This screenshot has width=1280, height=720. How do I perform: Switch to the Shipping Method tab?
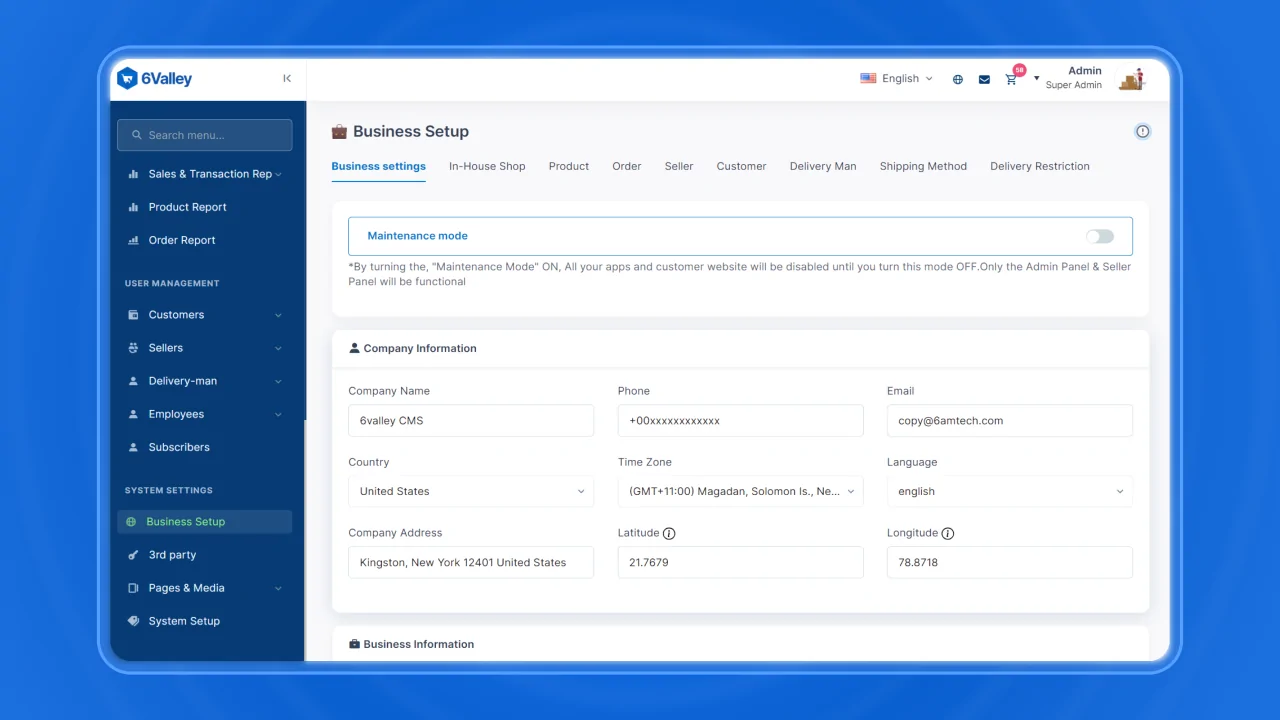pyautogui.click(x=923, y=166)
